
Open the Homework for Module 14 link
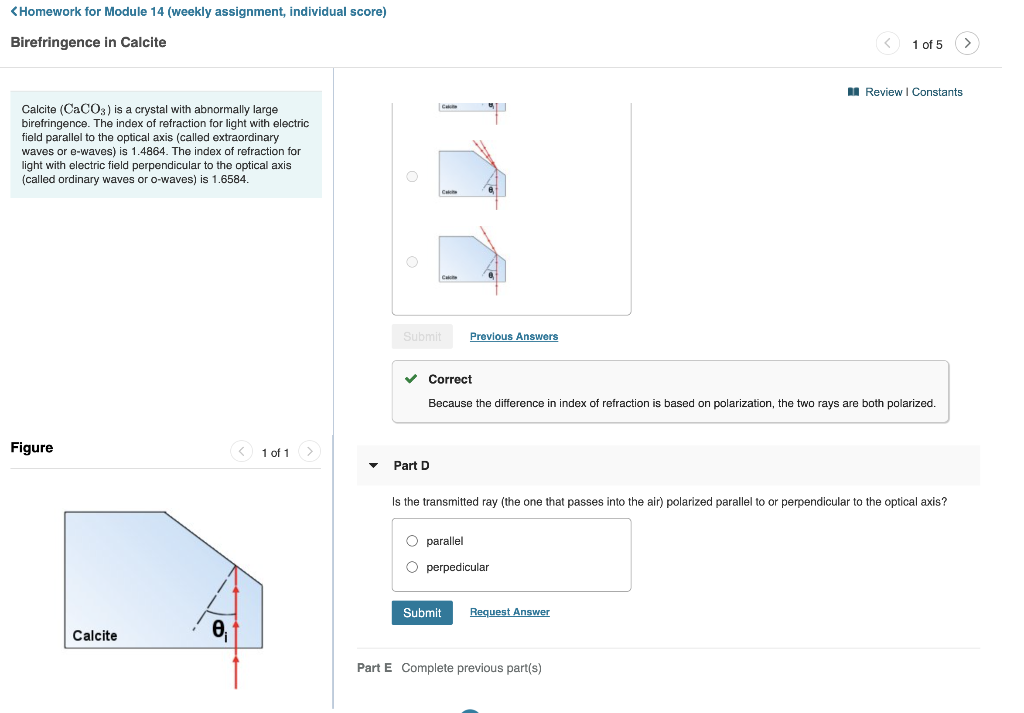click(202, 11)
